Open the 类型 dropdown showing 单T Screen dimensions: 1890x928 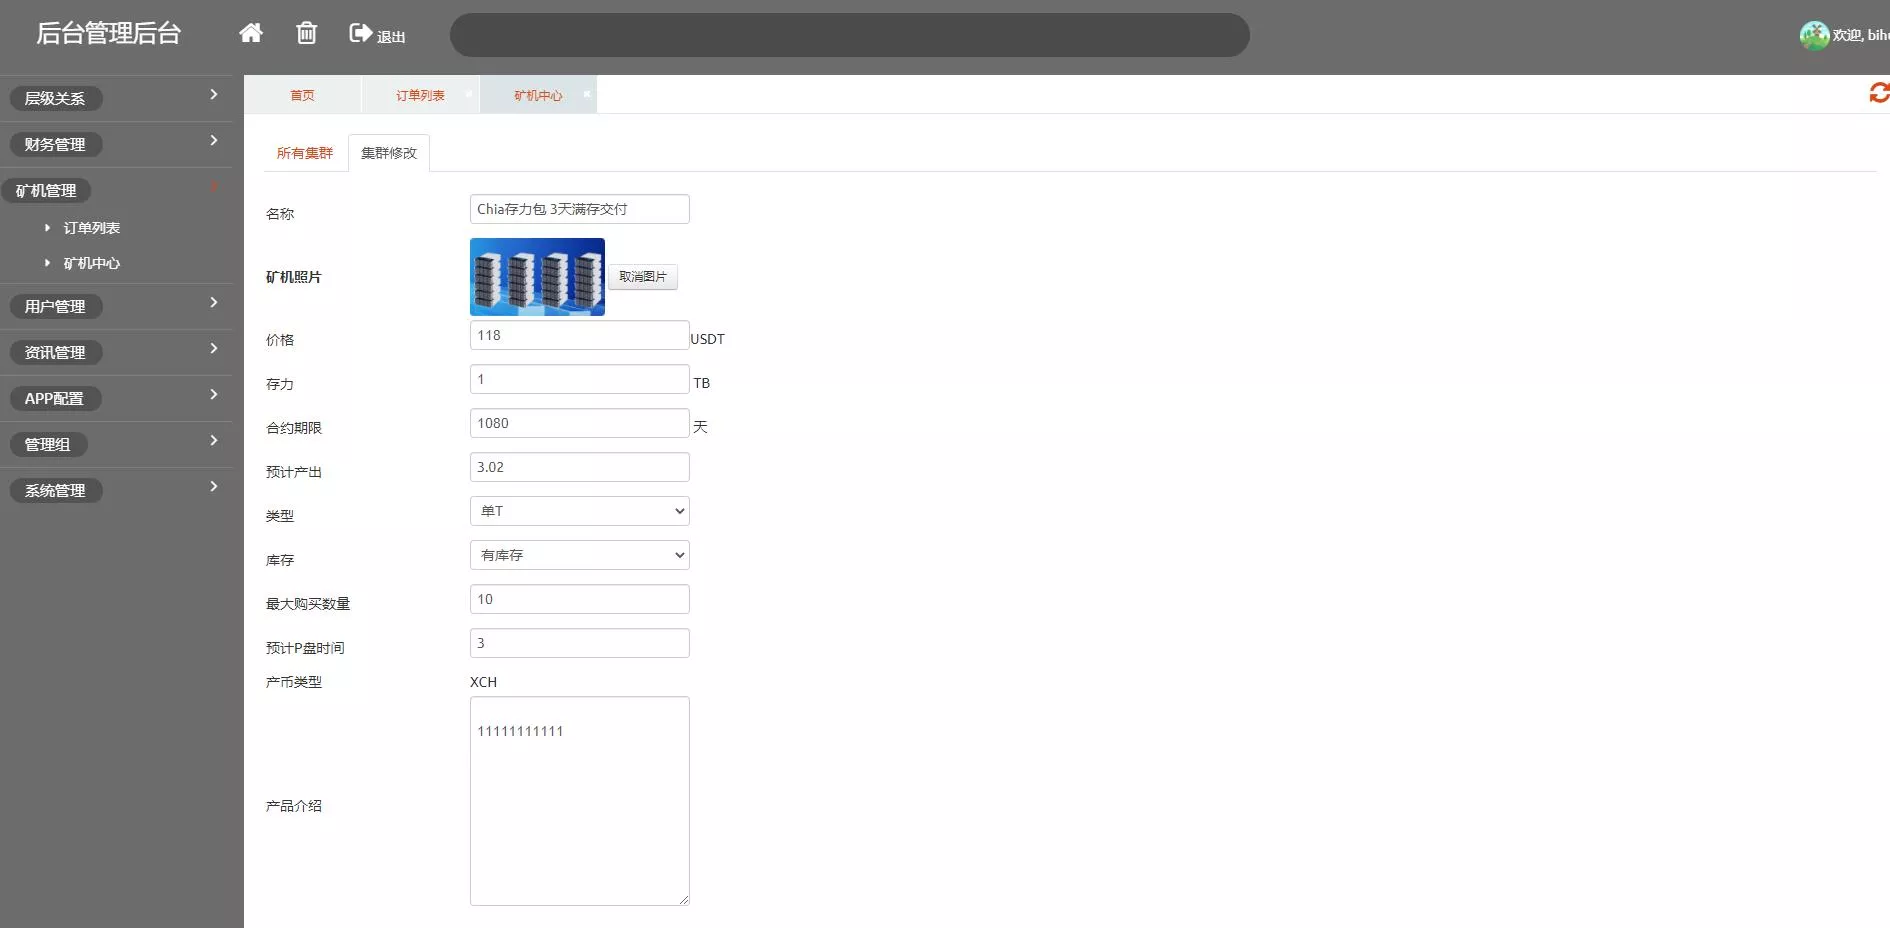(x=579, y=511)
